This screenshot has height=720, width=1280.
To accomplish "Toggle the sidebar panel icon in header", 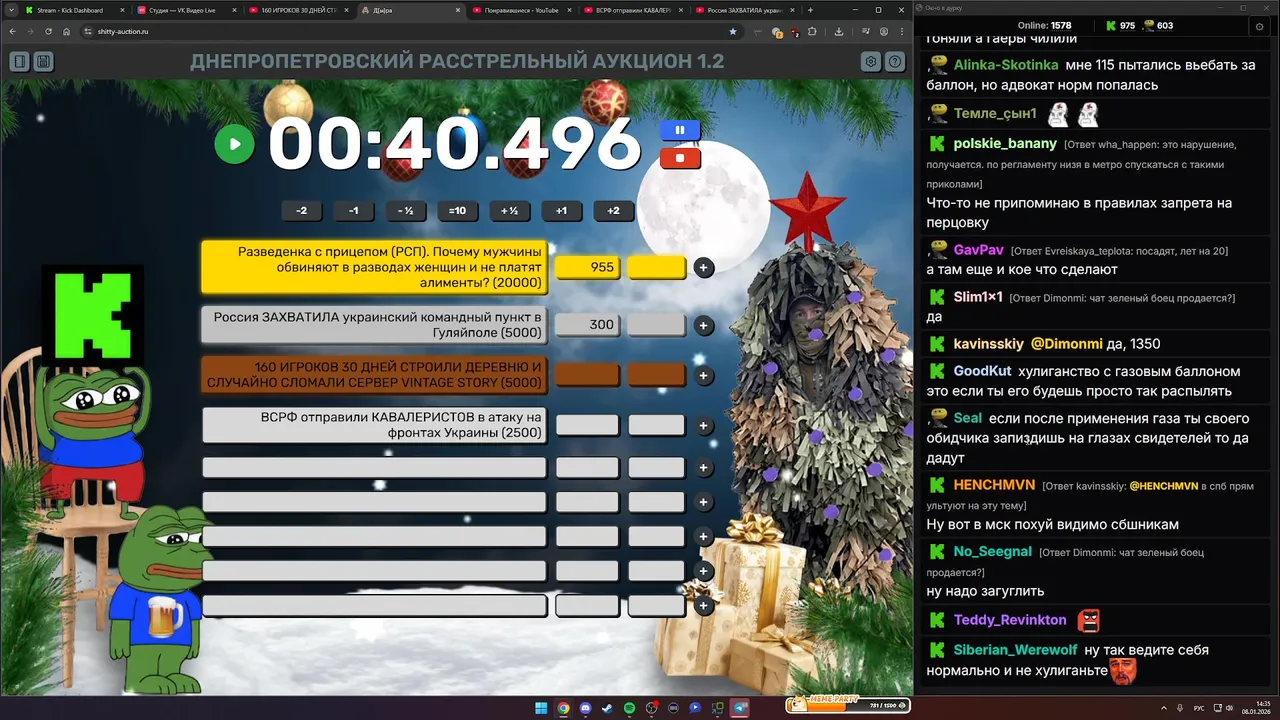I will point(19,62).
